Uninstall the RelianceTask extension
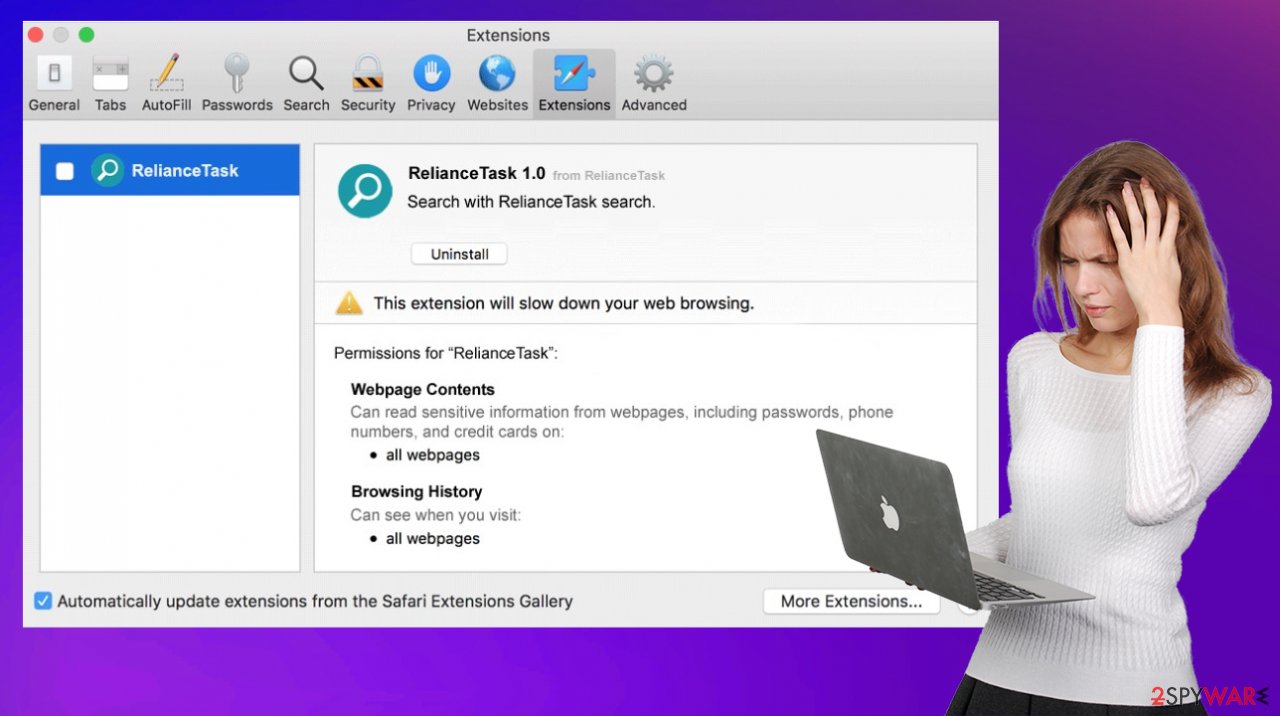Screen dimensions: 1280x716 (459, 254)
